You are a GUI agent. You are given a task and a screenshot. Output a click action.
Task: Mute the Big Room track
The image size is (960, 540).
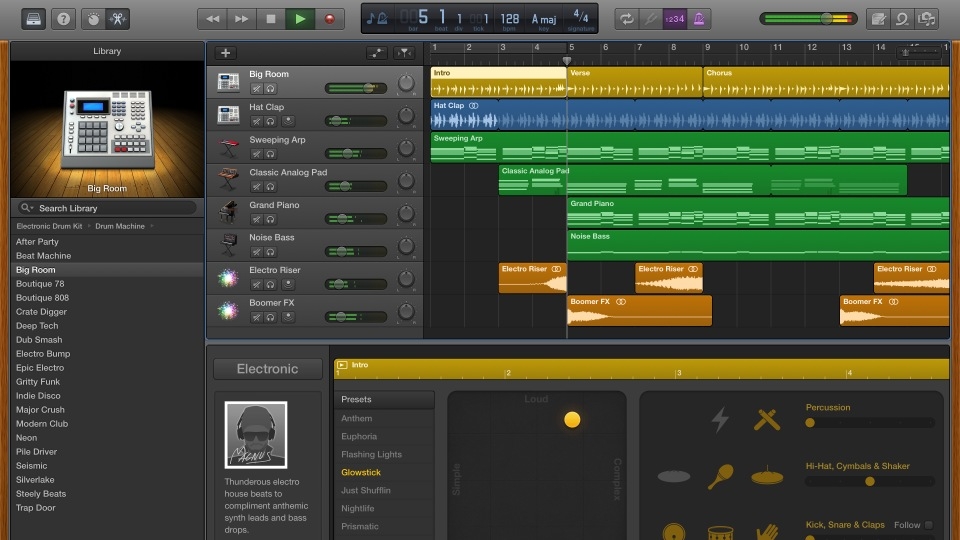click(256, 89)
